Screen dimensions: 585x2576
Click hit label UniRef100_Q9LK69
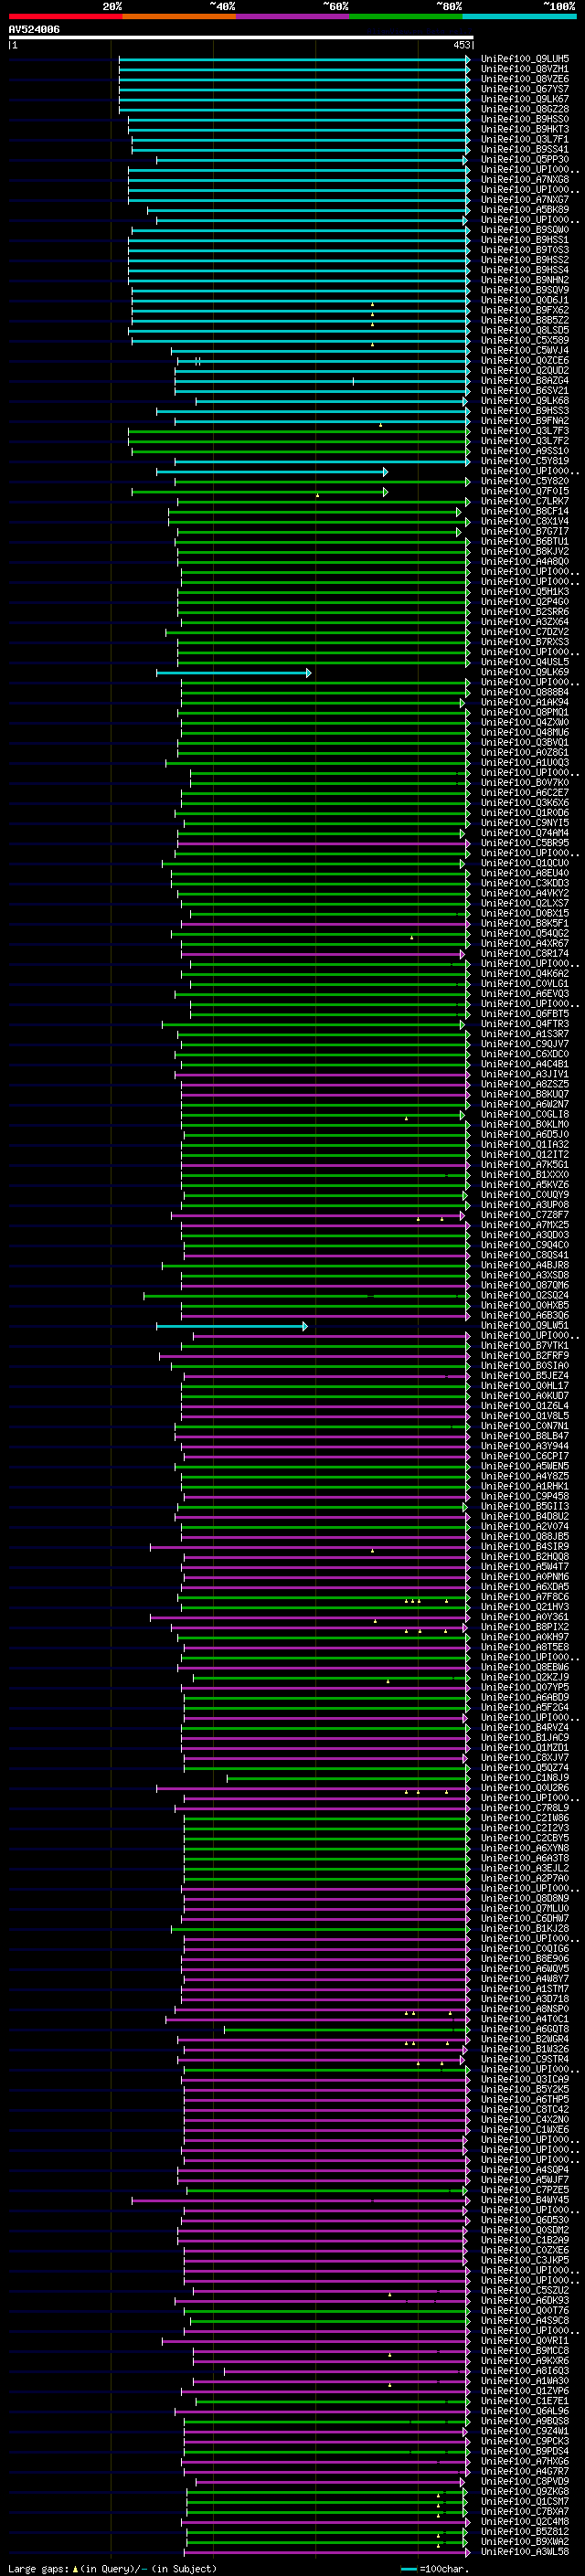525,672
